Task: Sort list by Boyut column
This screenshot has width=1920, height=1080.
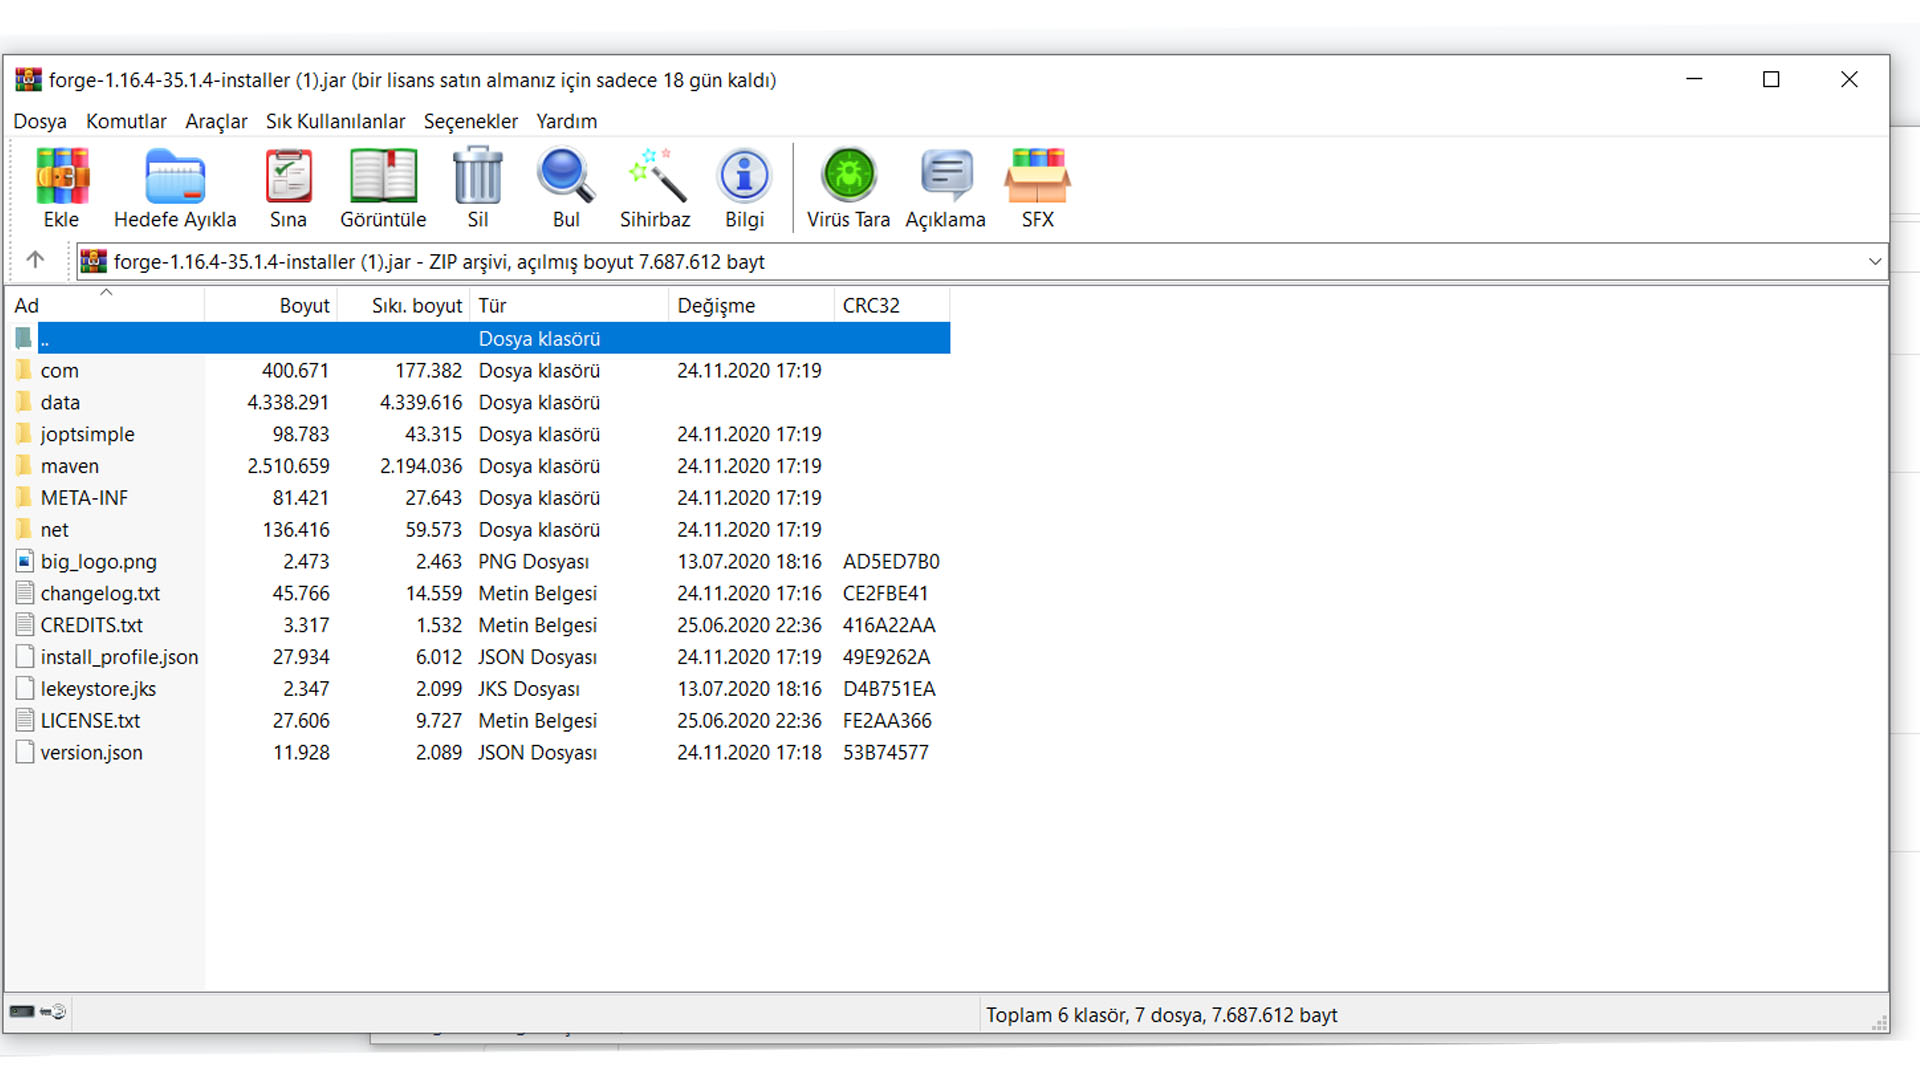Action: (271, 305)
